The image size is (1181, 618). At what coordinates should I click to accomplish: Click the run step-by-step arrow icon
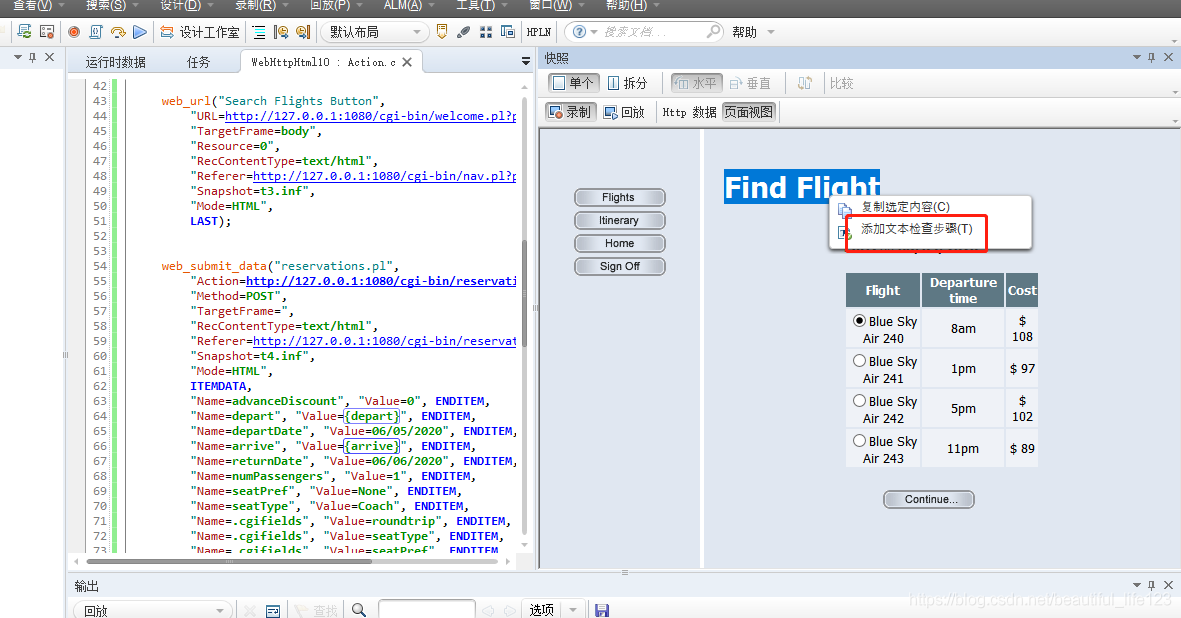click(x=117, y=32)
